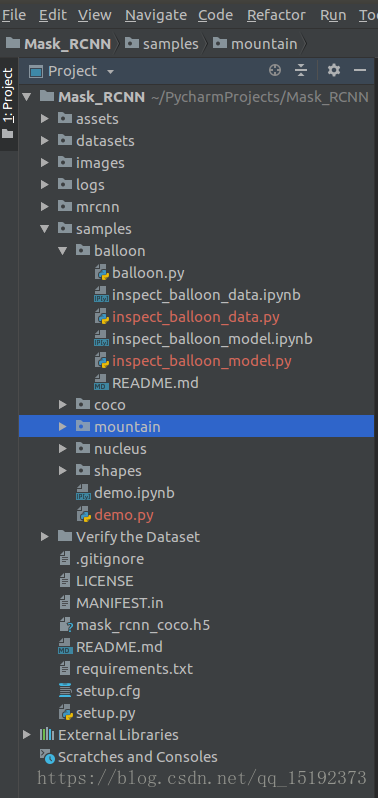Click the External Libraries bars icon
This screenshot has height=798, width=378.
[47, 735]
